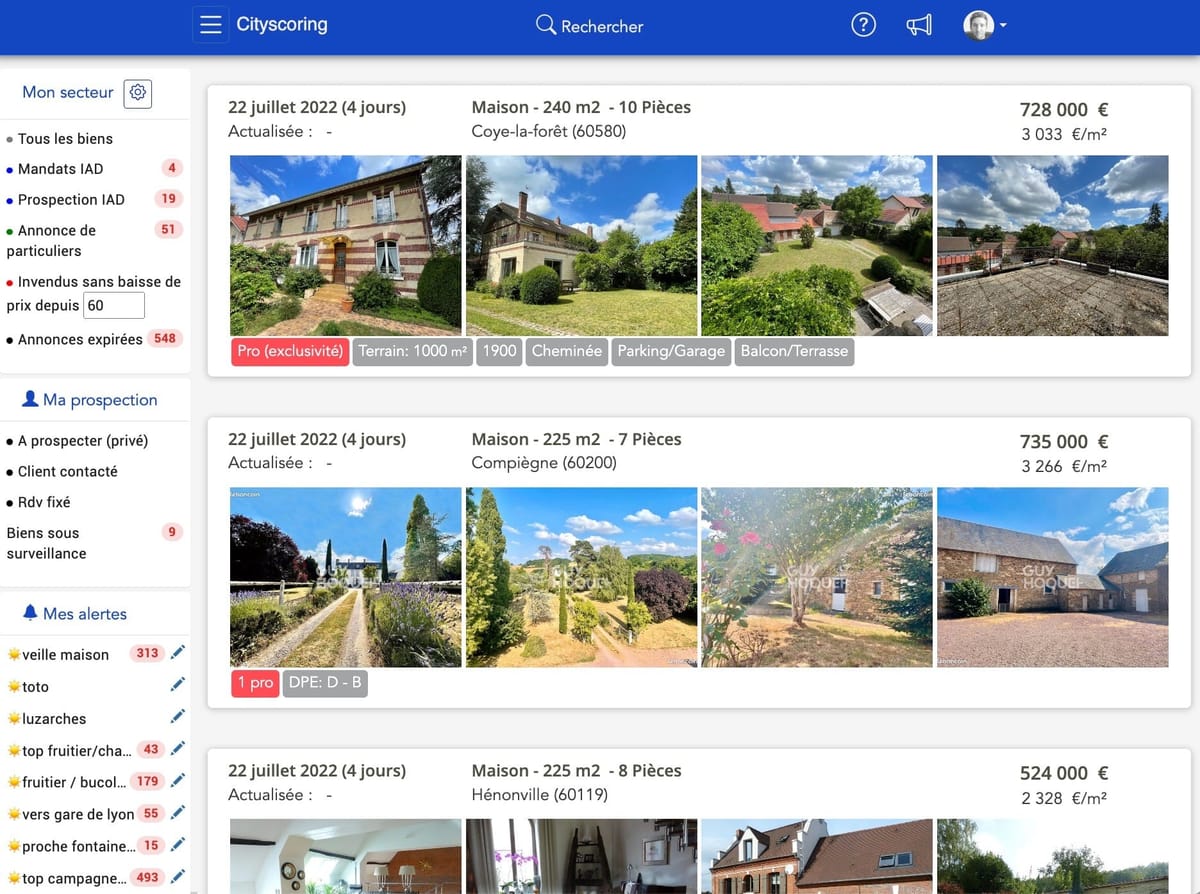This screenshot has height=894, width=1200.
Task: Open 'Biens sous surveillance' list
Action: 46,543
